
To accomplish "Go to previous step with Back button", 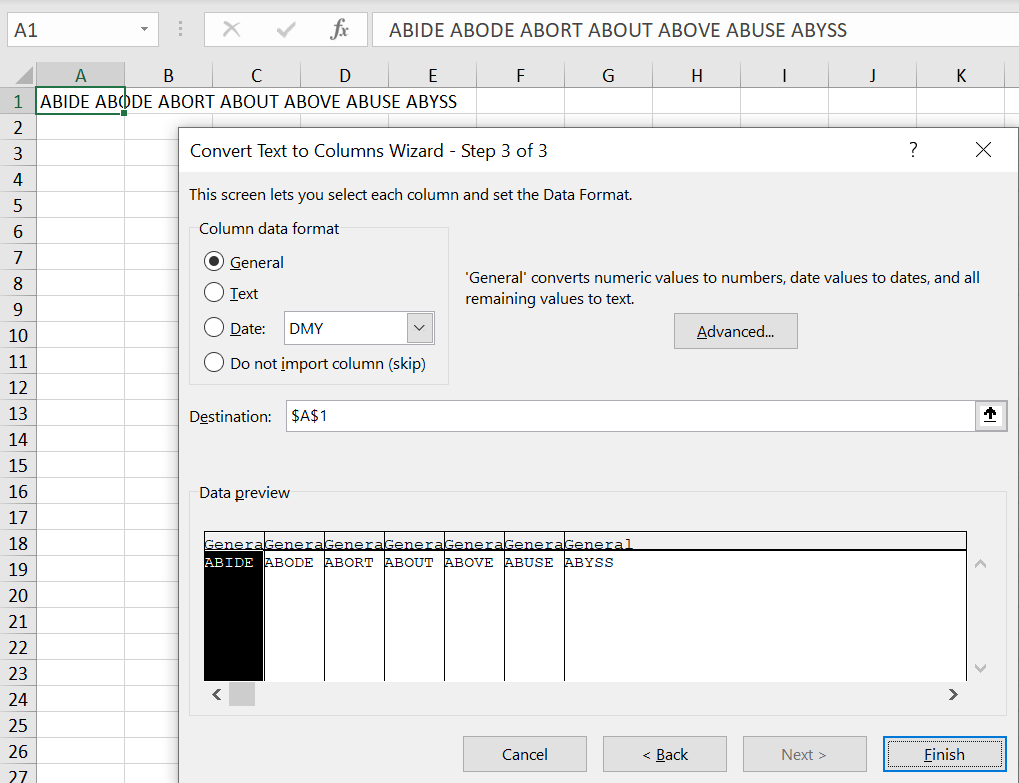I will click(665, 754).
